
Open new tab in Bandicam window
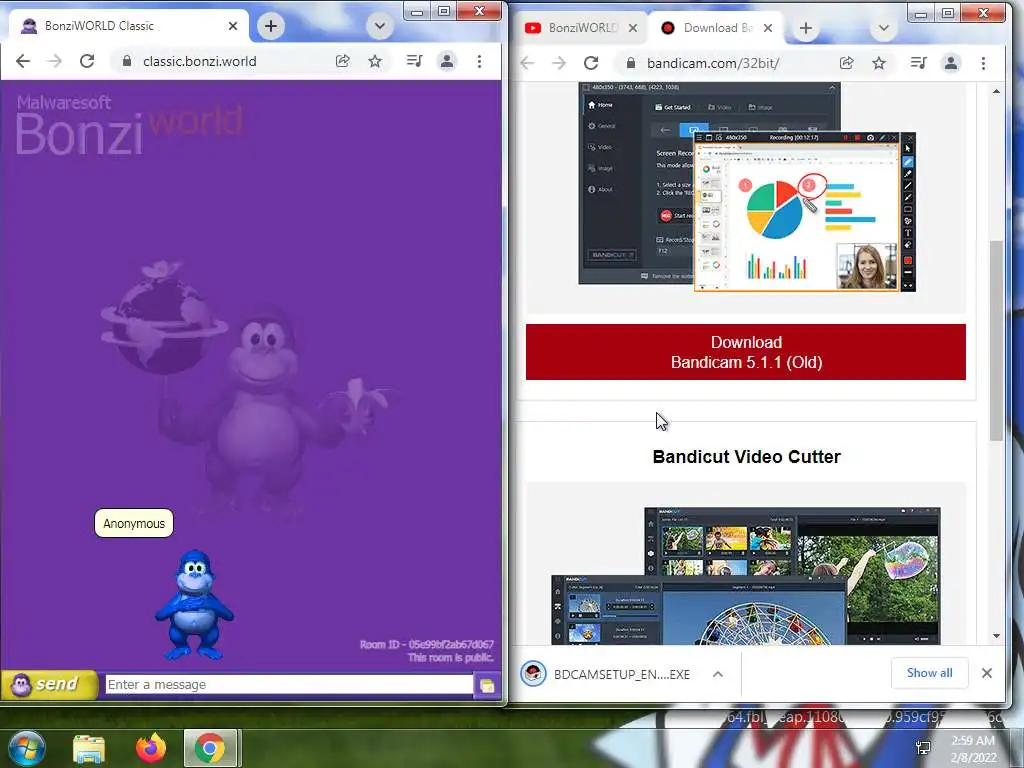pos(805,28)
